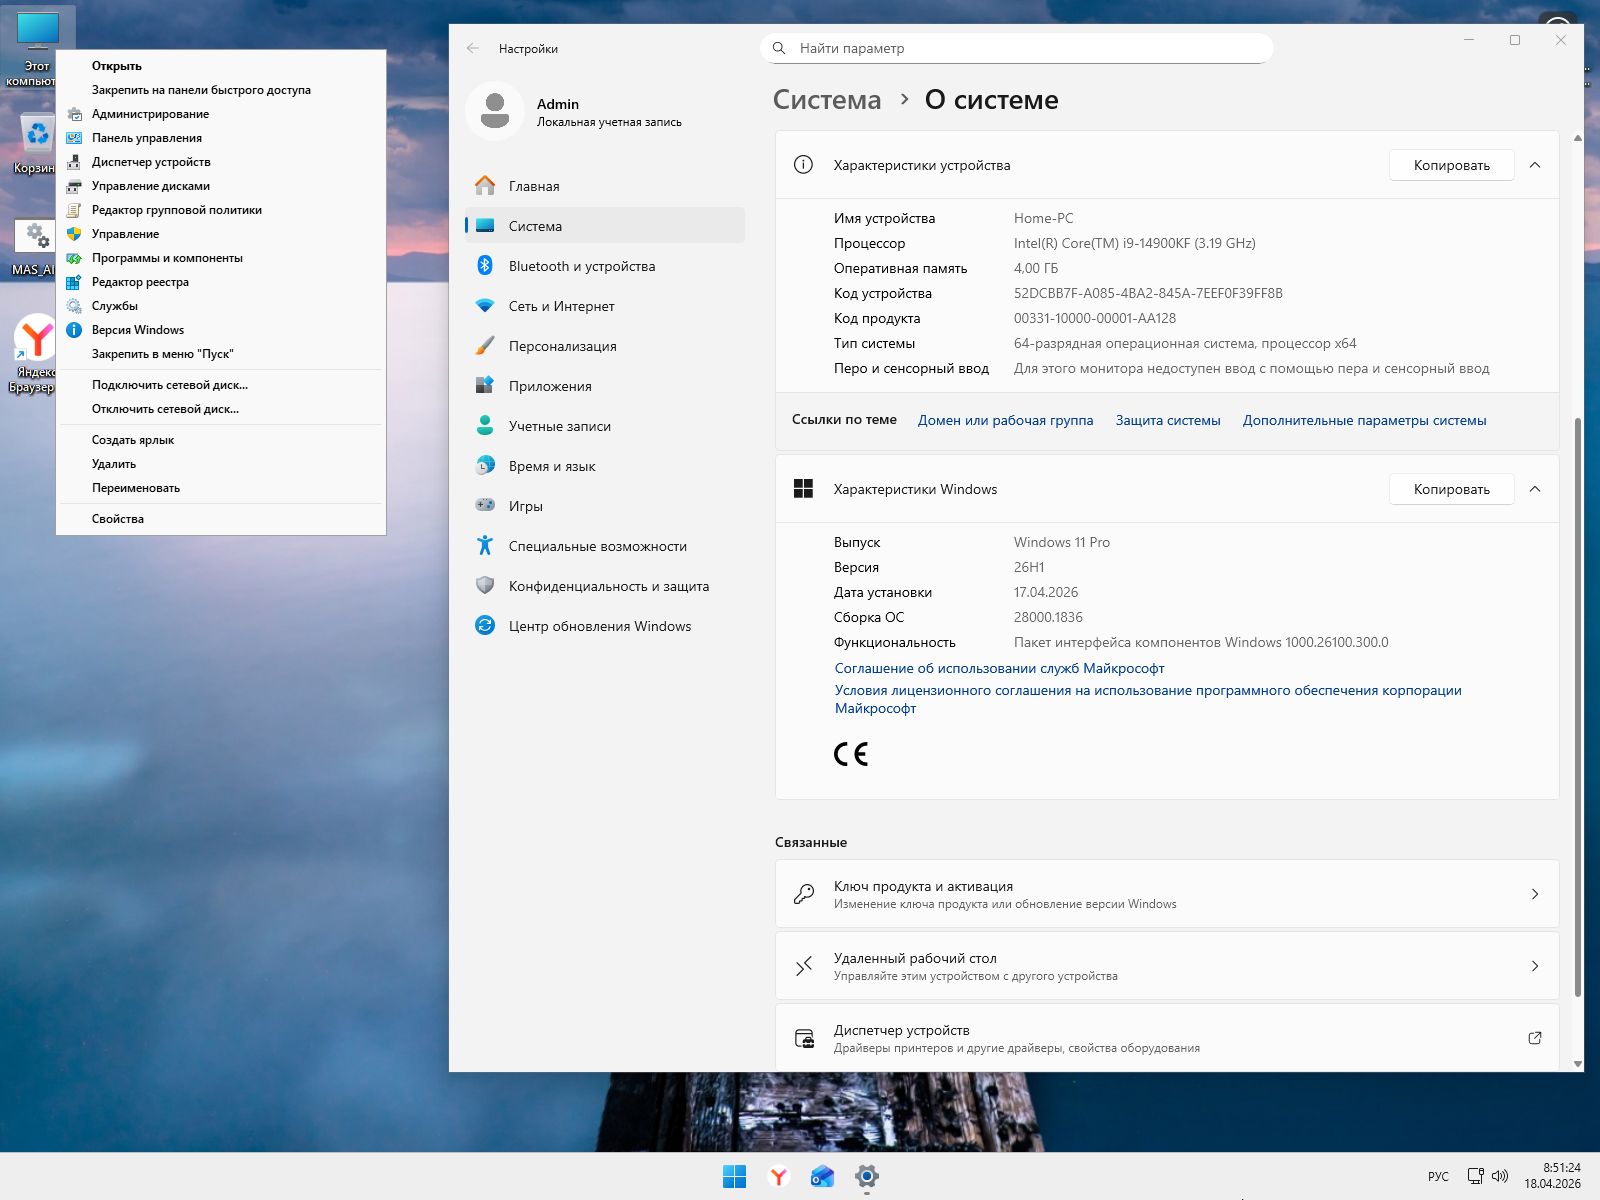Screen dimensions: 1600x1200
Task: Choose Диспетчер устройств in the context menu
Action: click(x=151, y=162)
